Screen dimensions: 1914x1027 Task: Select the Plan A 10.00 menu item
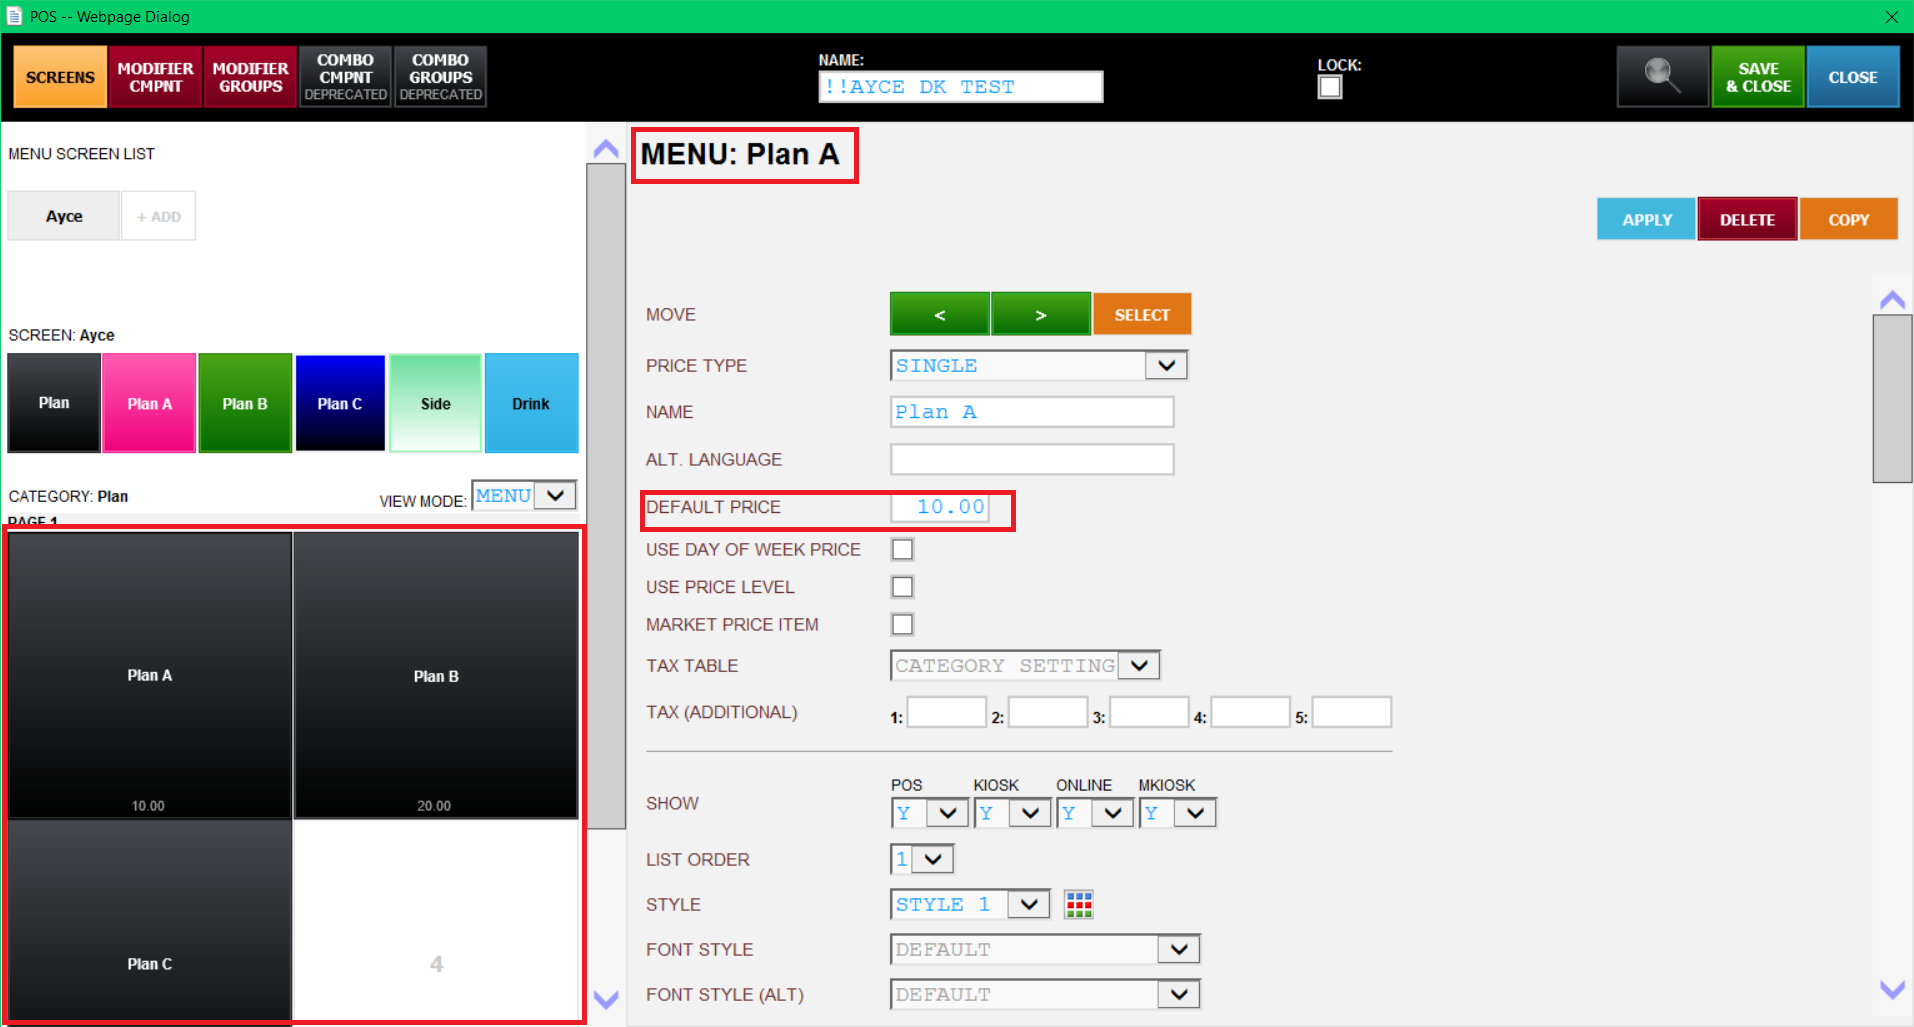[x=150, y=675]
